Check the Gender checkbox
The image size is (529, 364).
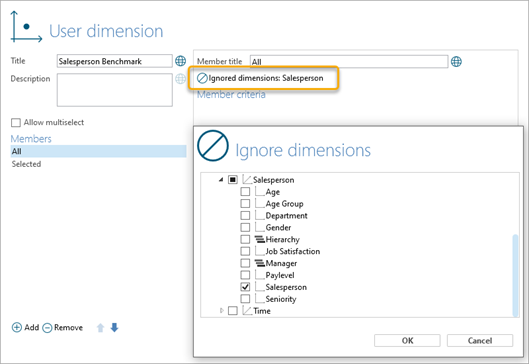(245, 227)
